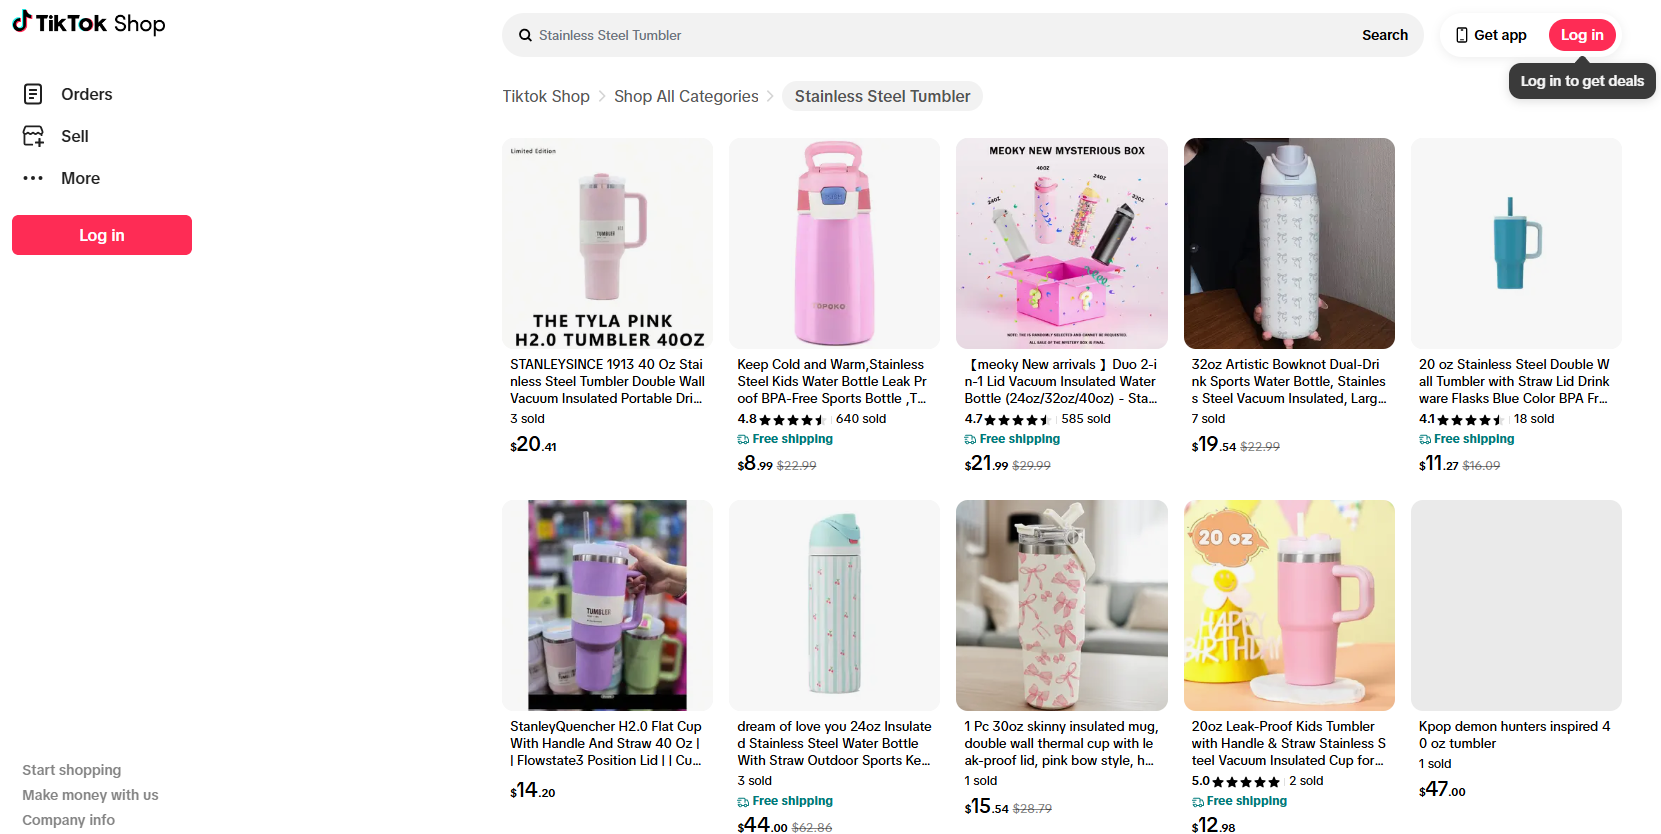Click the Make money with us link
The width and height of the screenshot is (1661, 834).
90,795
